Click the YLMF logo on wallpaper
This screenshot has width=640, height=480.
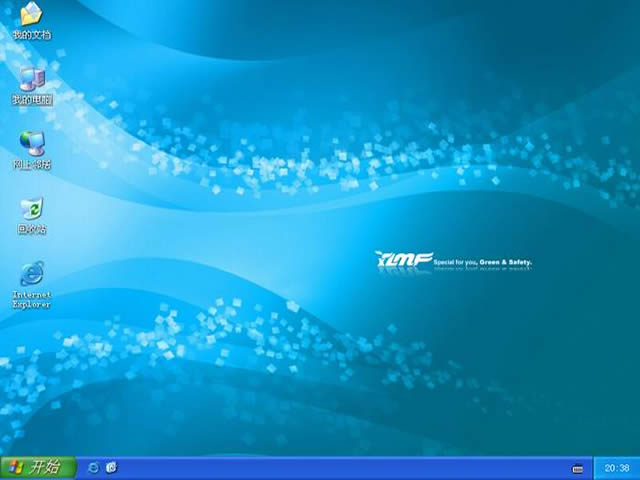click(x=403, y=262)
